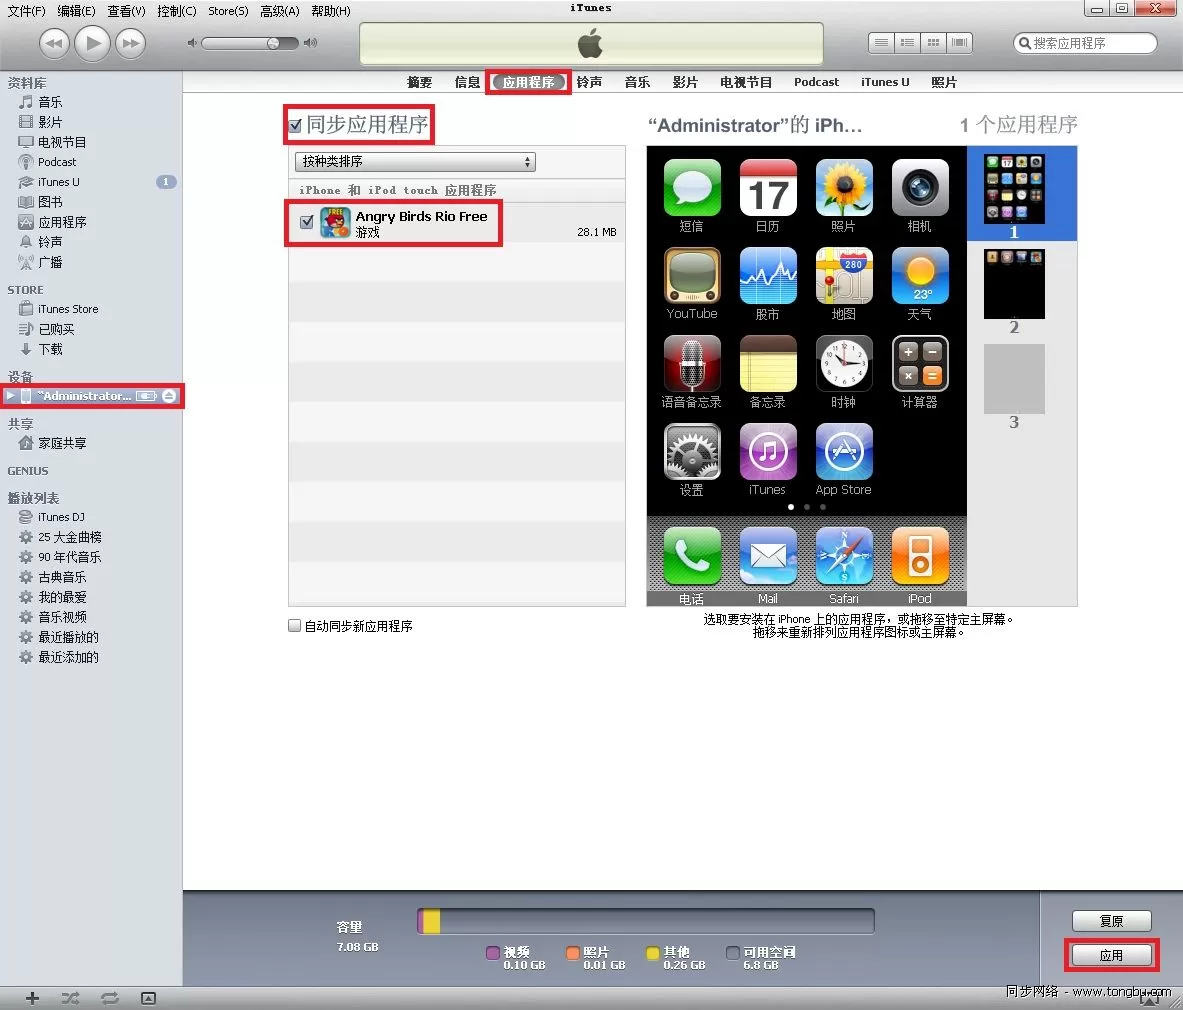The image size is (1183, 1010).
Task: Open the YouTube app icon on iPhone screen
Action: 692,275
